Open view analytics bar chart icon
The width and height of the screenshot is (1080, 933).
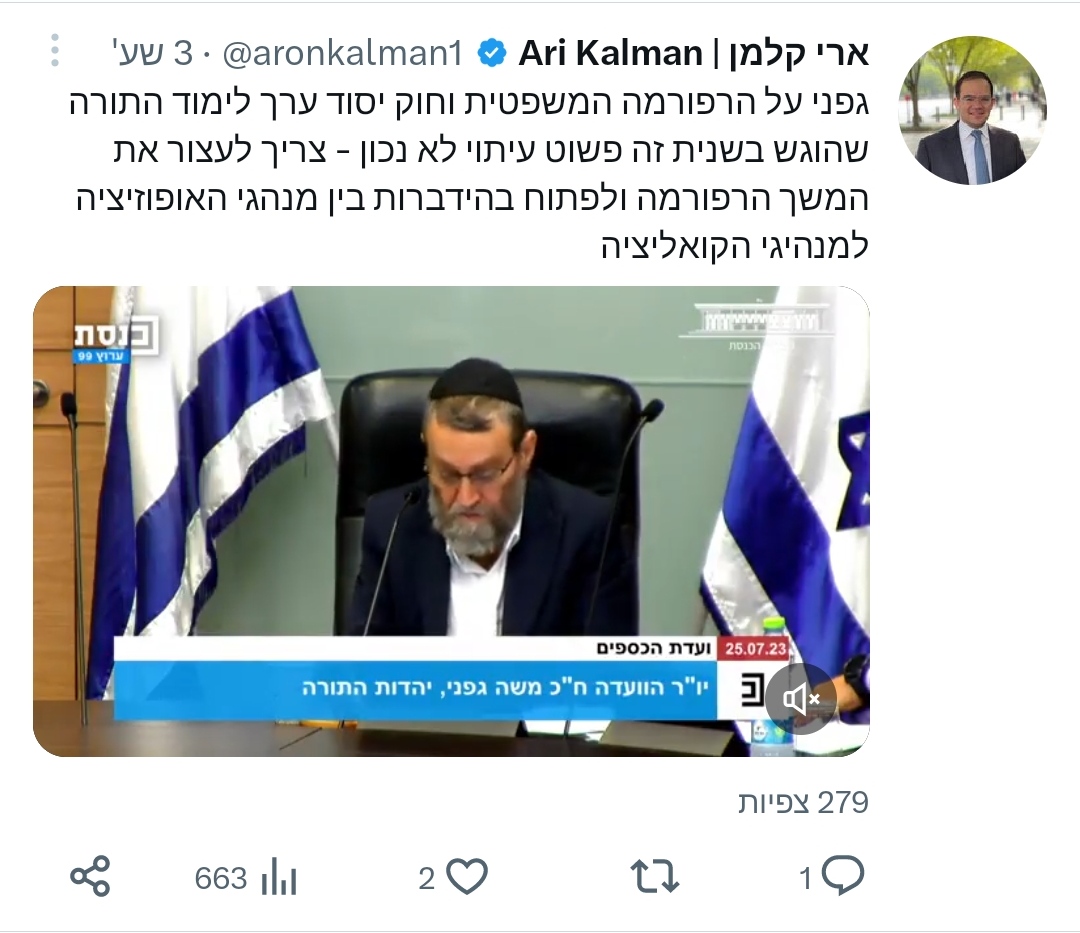pos(279,877)
